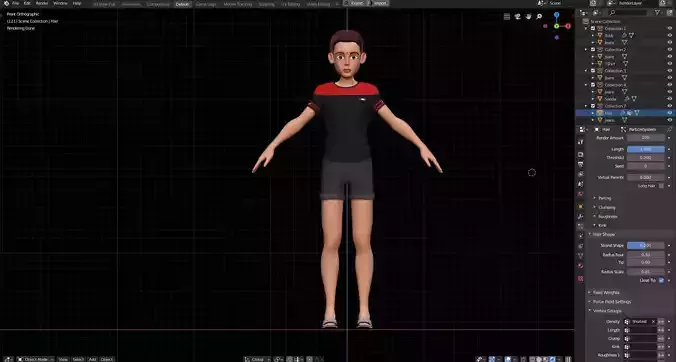Click the modifier wrench icon on Body row
The width and height of the screenshot is (676, 362).
623,35
